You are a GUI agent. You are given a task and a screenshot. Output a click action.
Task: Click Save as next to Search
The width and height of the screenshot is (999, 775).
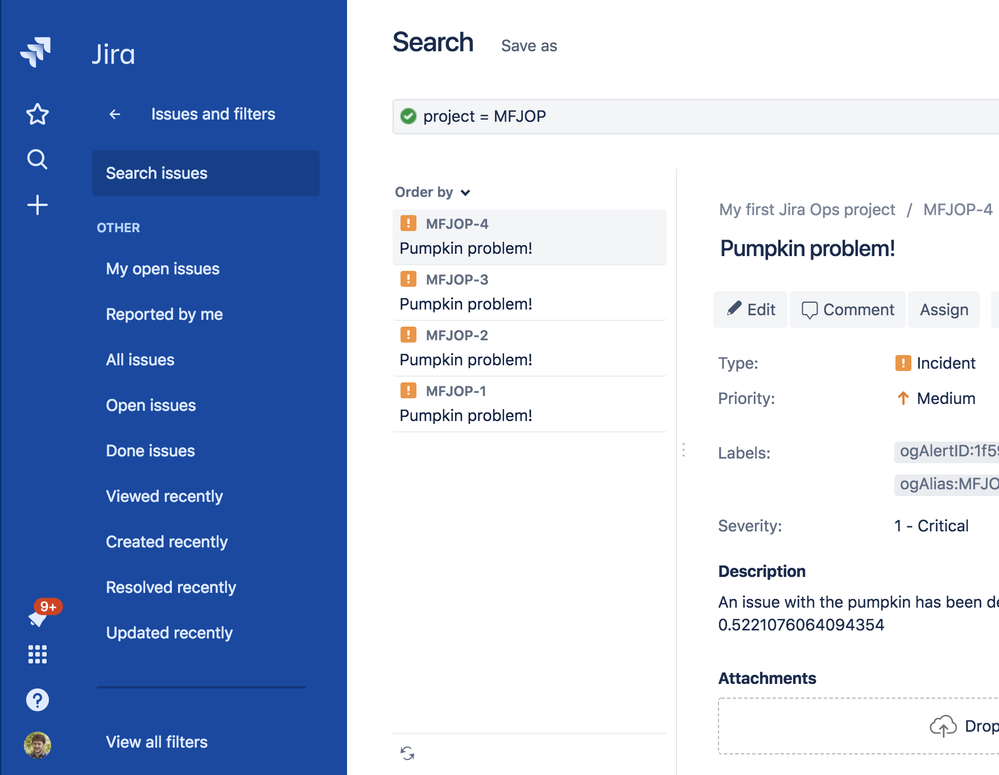pyautogui.click(x=529, y=46)
